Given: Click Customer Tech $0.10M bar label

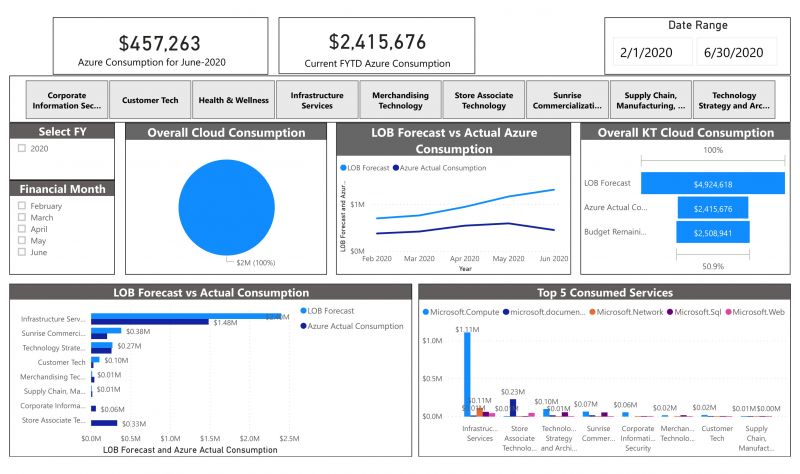Looking at the screenshot, I should pyautogui.click(x=116, y=360).
